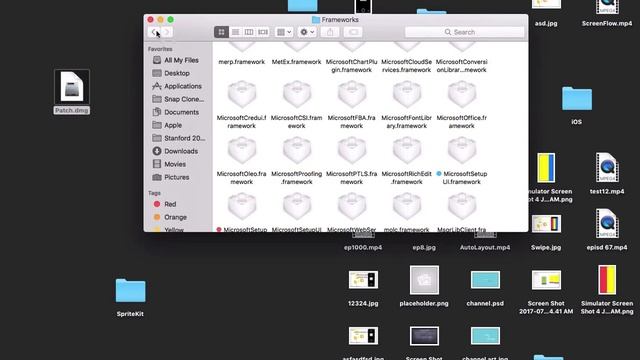This screenshot has height=360, width=640.
Task: Click MicrosoftCloudServices.framework file name
Action: [407, 66]
